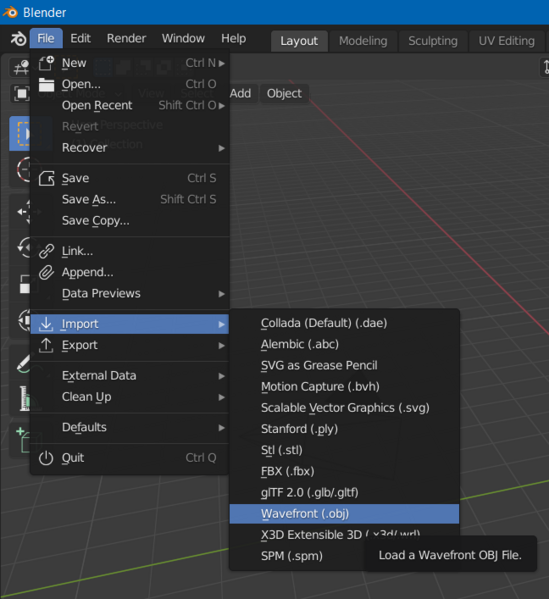Expand the Clean Up submenu
Viewport: 549px width, 599px height.
[130, 397]
